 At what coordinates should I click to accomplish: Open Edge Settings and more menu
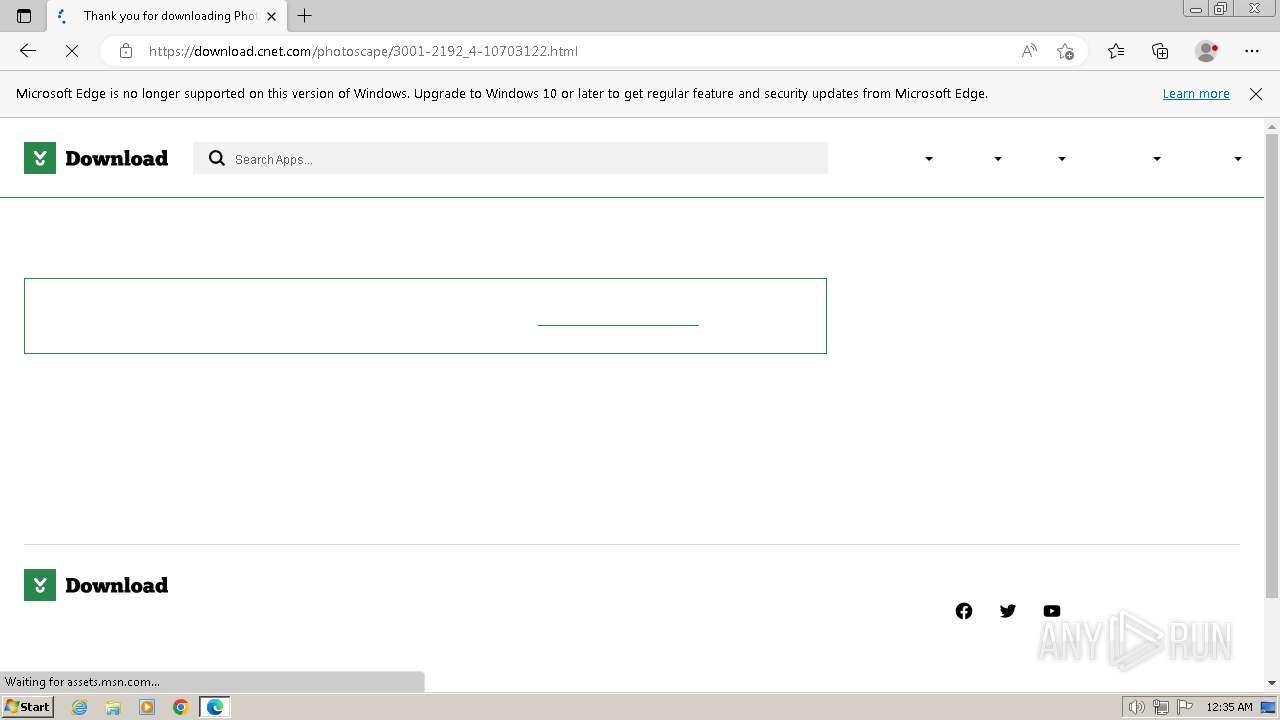click(1252, 51)
